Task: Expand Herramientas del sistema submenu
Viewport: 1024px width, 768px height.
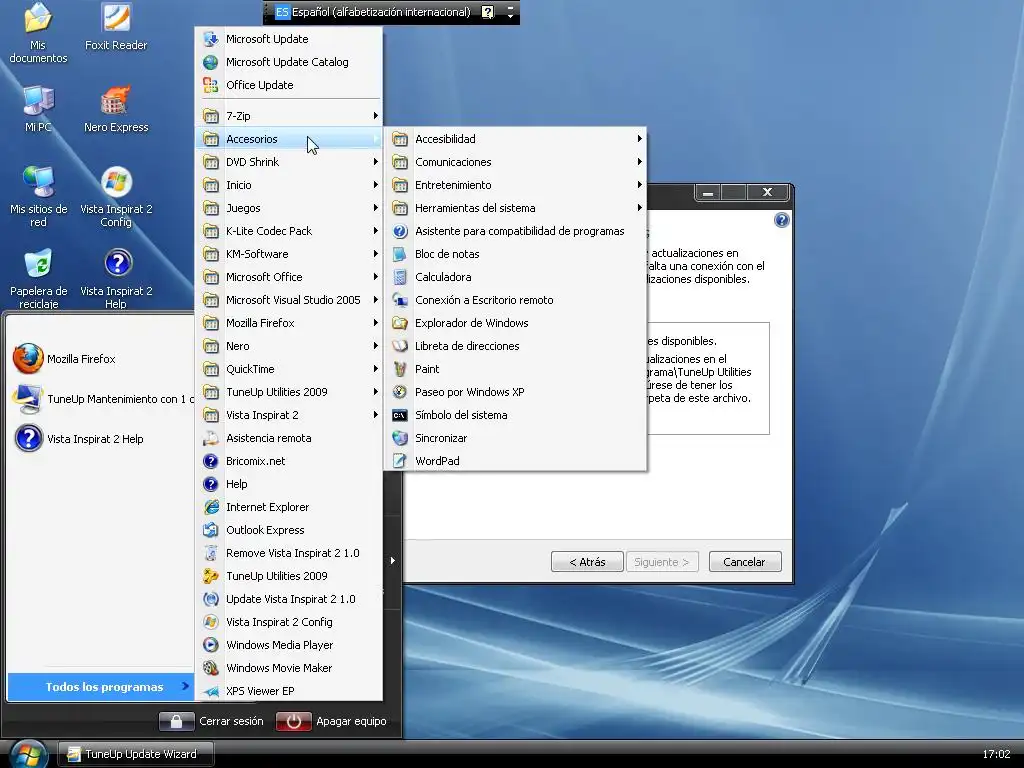Action: (x=516, y=208)
